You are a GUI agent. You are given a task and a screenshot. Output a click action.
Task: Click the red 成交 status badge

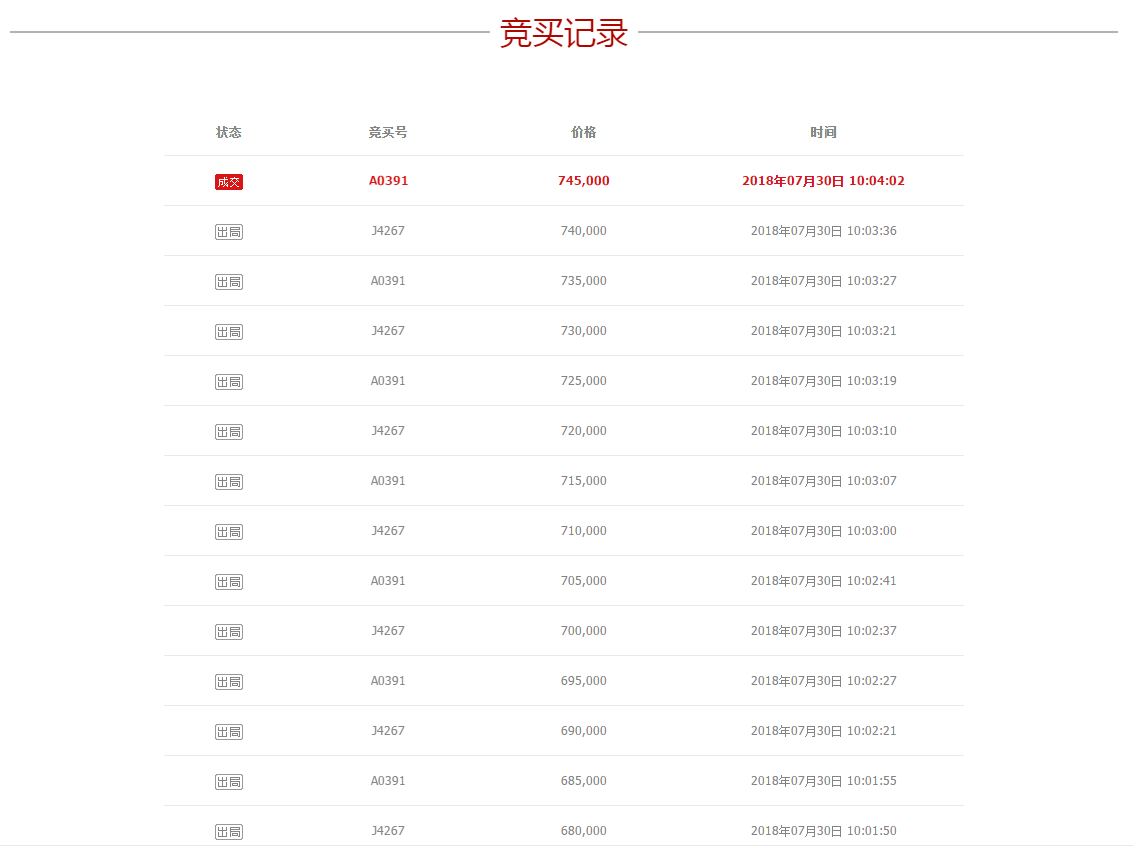pyautogui.click(x=228, y=182)
